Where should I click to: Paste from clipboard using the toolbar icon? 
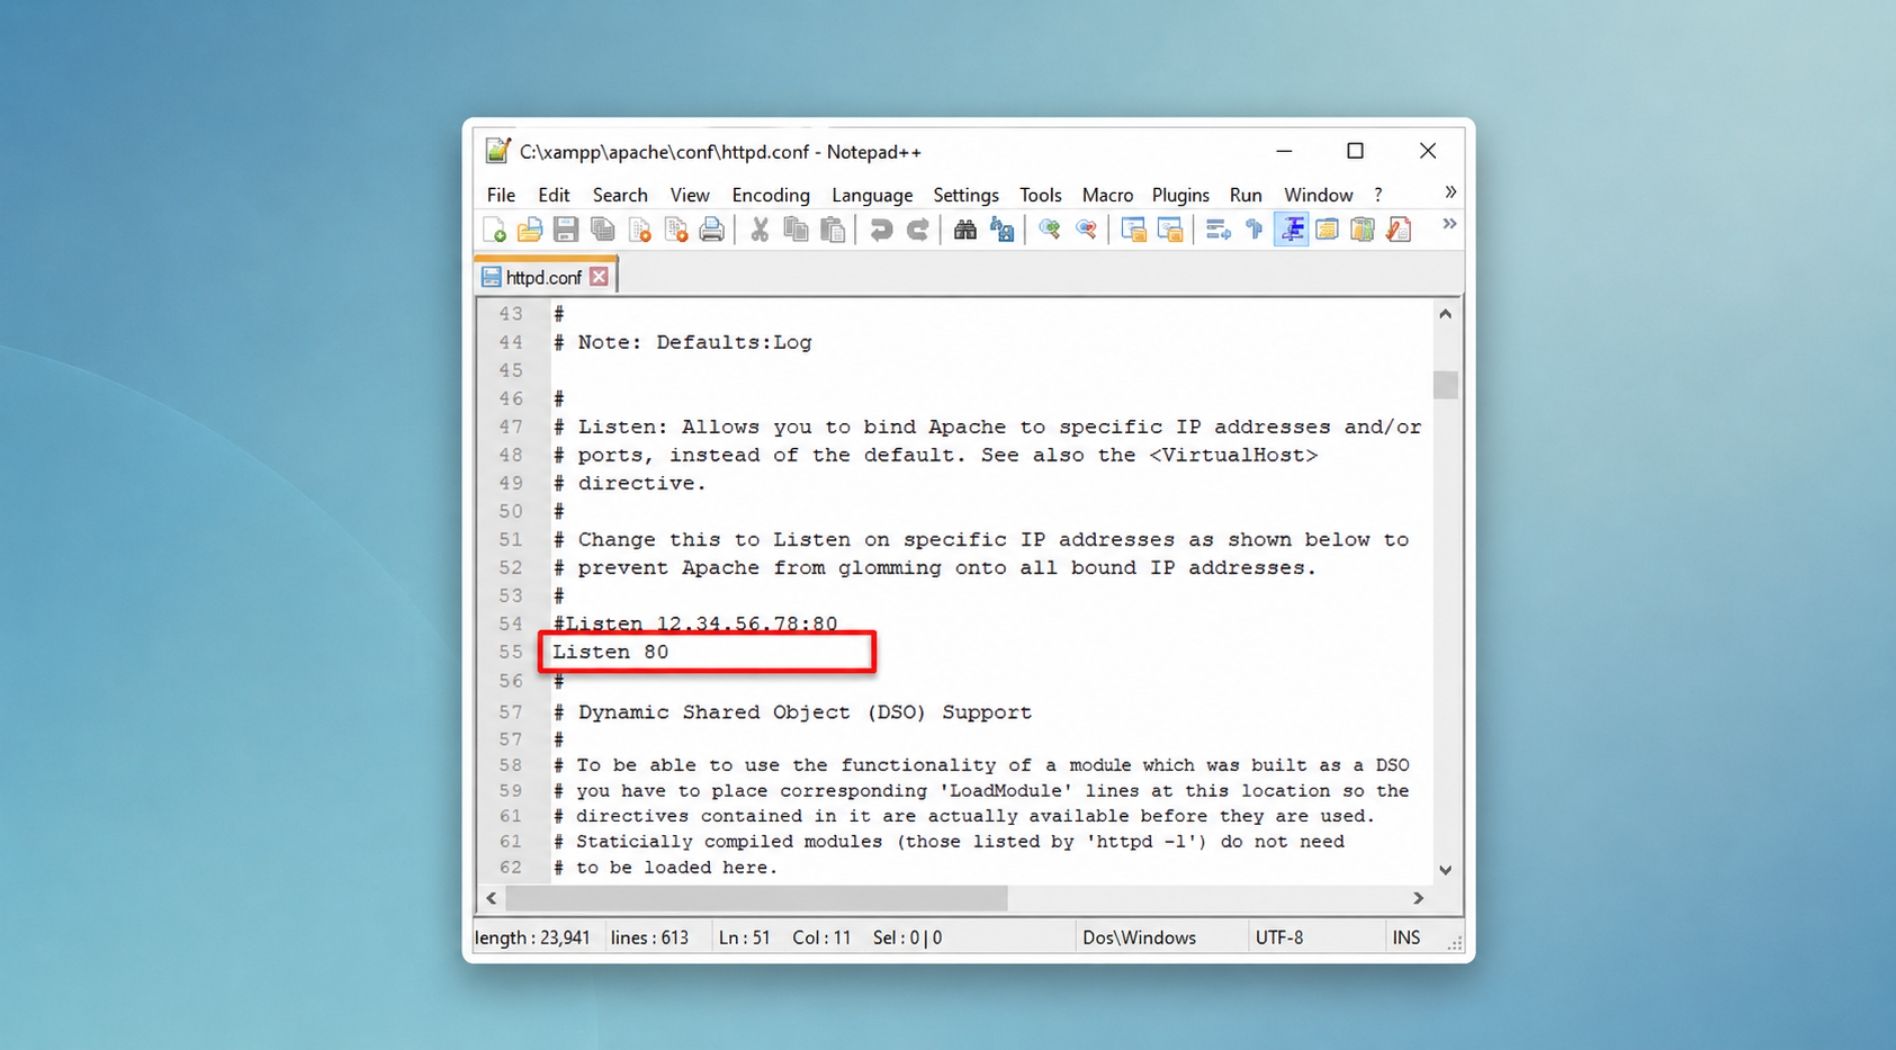point(832,230)
